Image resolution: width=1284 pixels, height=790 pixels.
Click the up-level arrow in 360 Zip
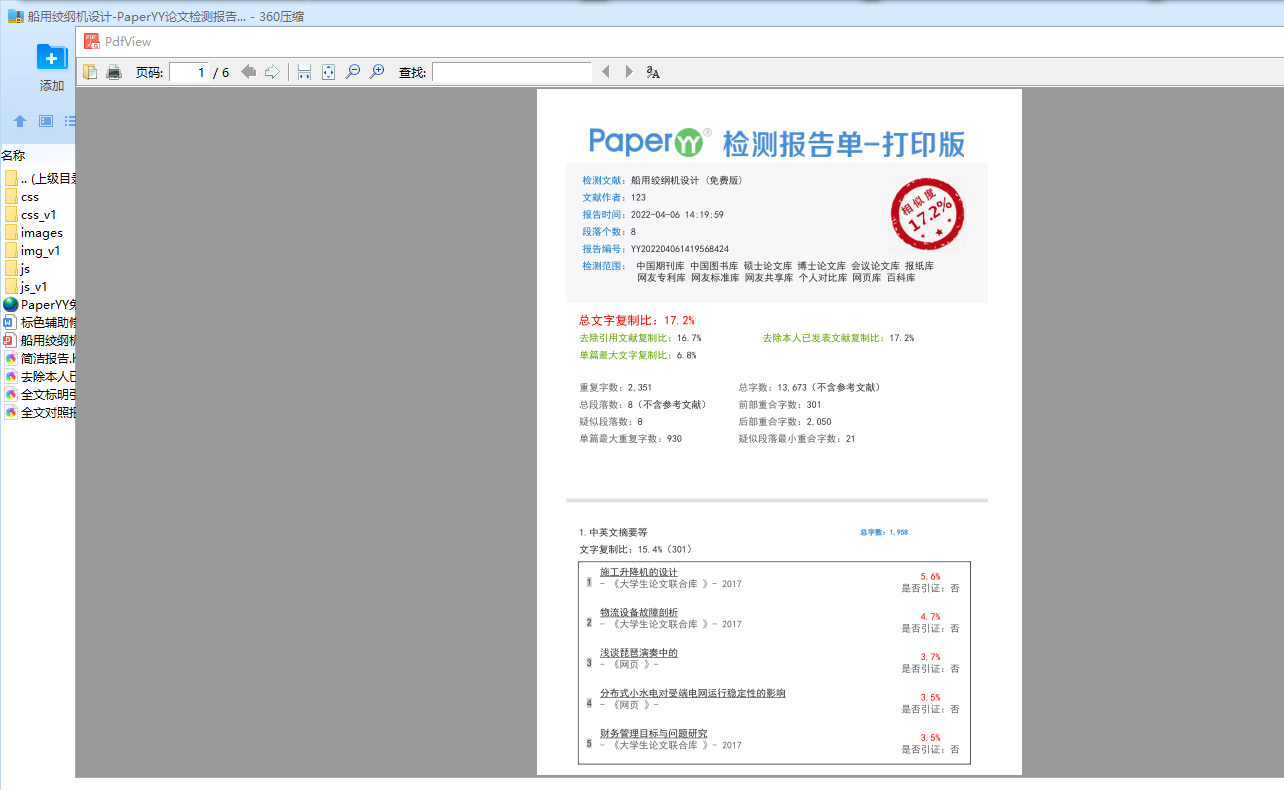20,121
